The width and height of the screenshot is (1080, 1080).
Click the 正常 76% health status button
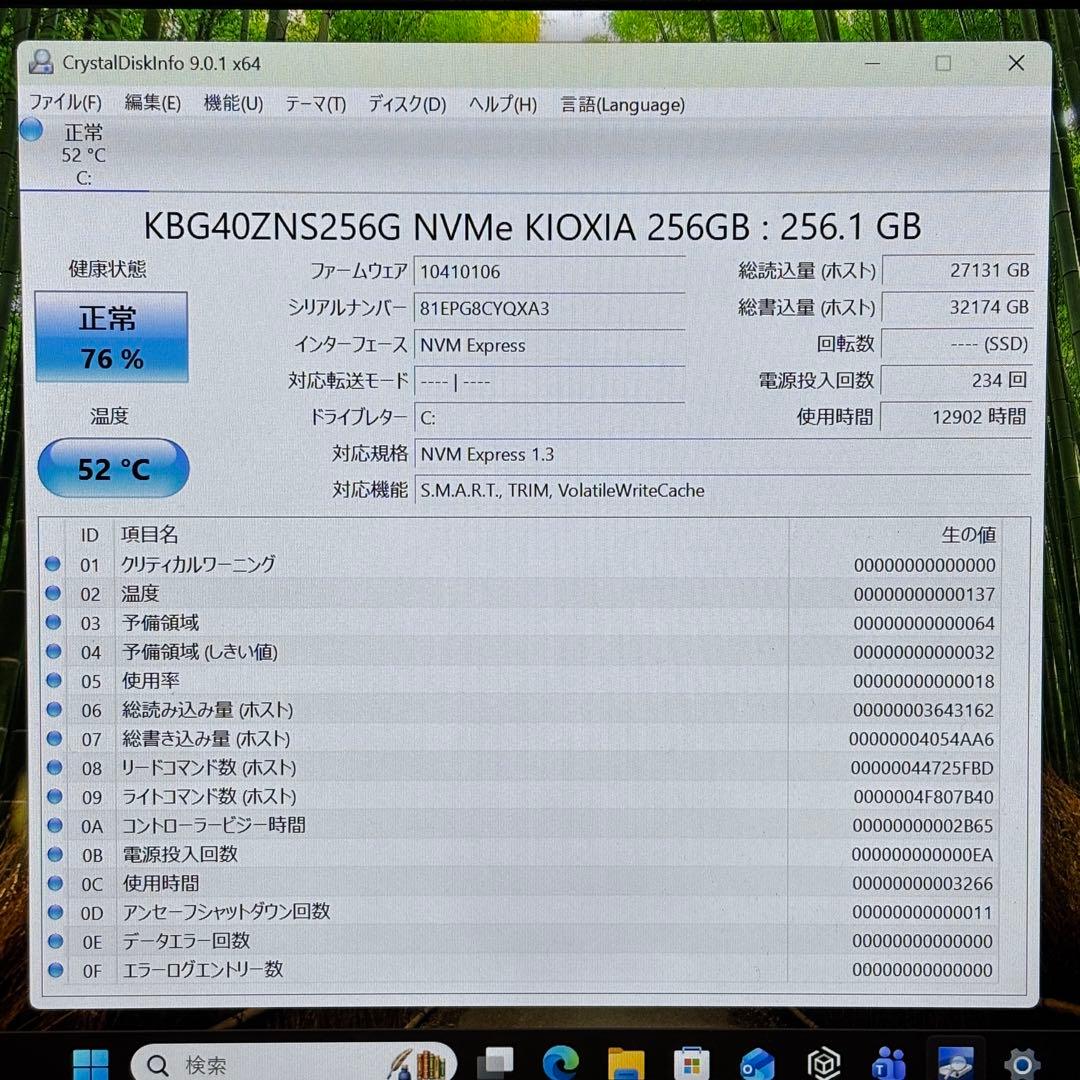(x=111, y=337)
